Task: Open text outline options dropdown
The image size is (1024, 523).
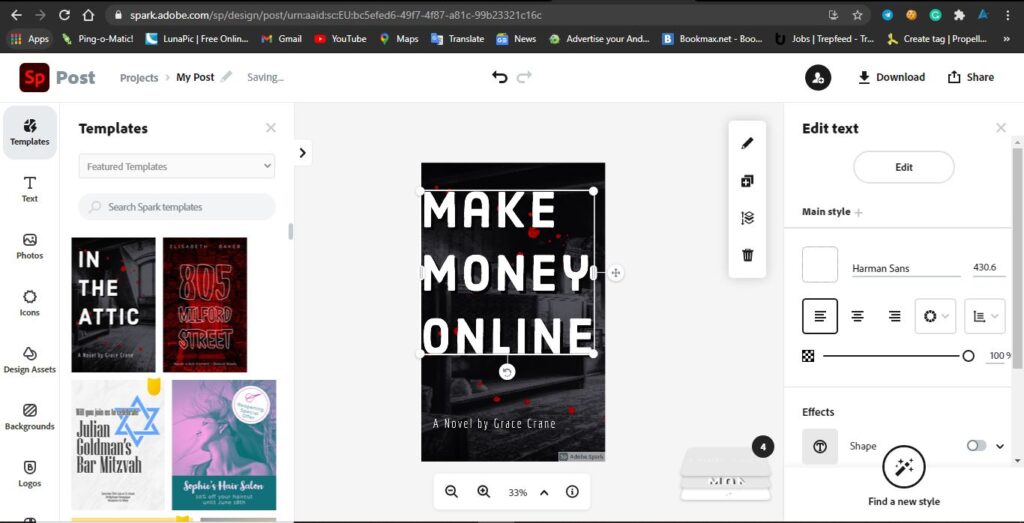Action: (x=935, y=316)
